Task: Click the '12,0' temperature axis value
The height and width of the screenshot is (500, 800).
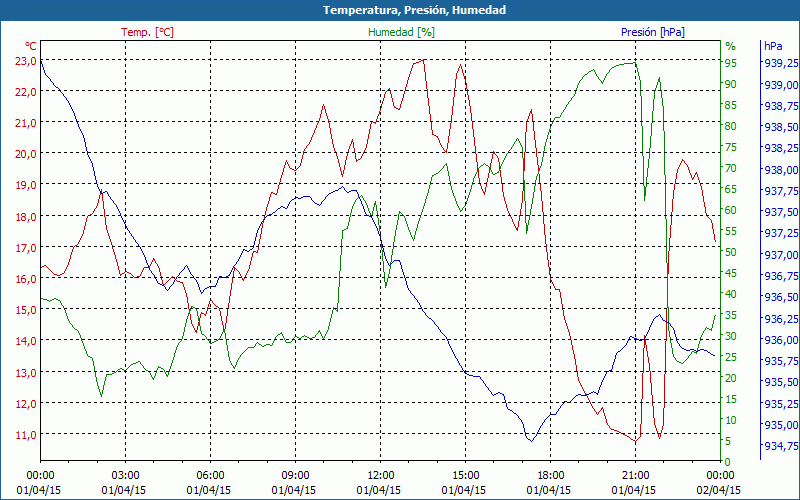Action: (x=25, y=404)
